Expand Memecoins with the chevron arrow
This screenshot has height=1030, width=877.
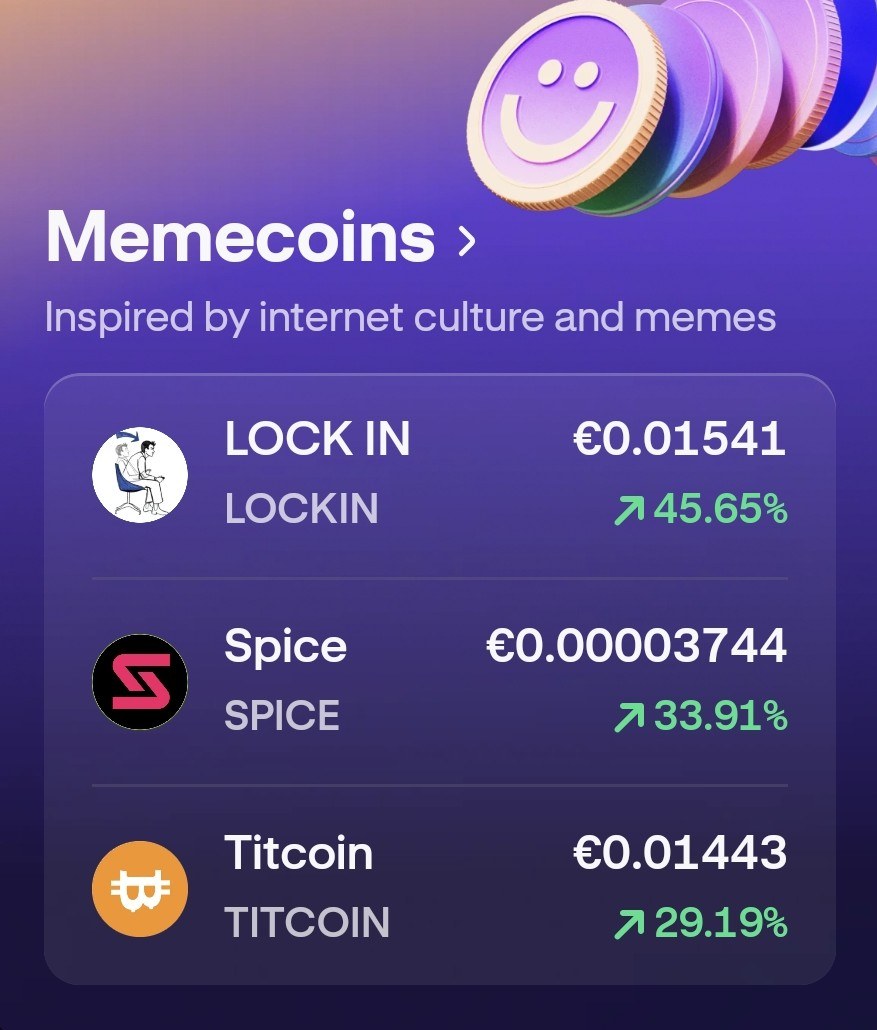[x=466, y=241]
